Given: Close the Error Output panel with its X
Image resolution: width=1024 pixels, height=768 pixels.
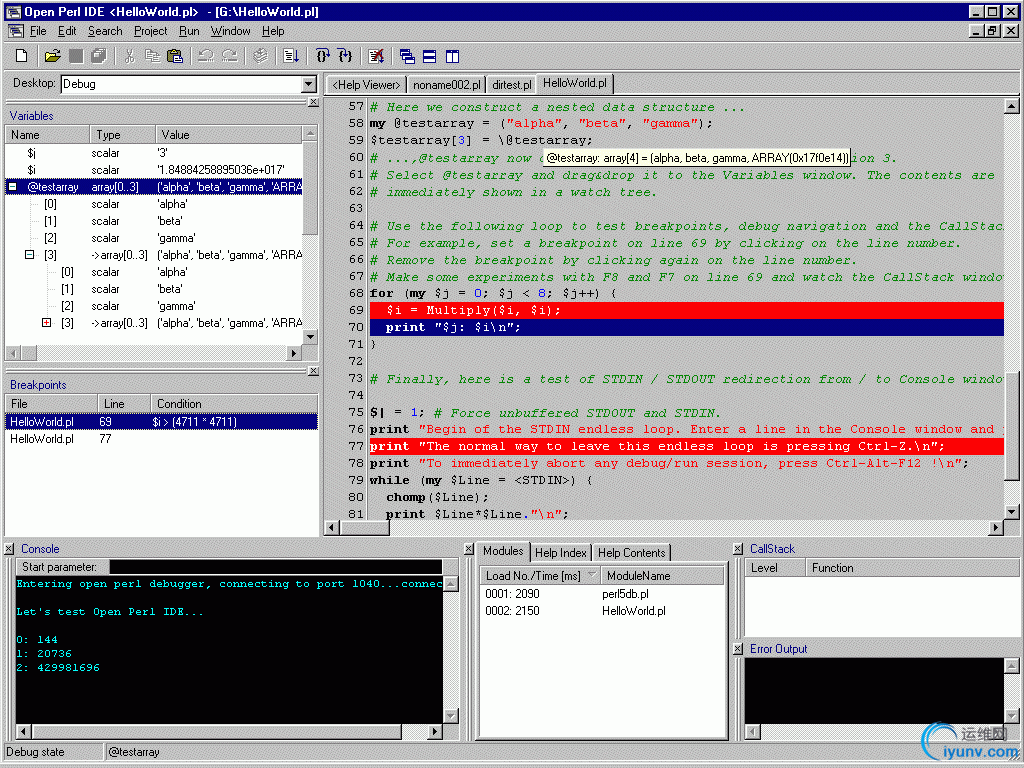Looking at the screenshot, I should [x=737, y=648].
